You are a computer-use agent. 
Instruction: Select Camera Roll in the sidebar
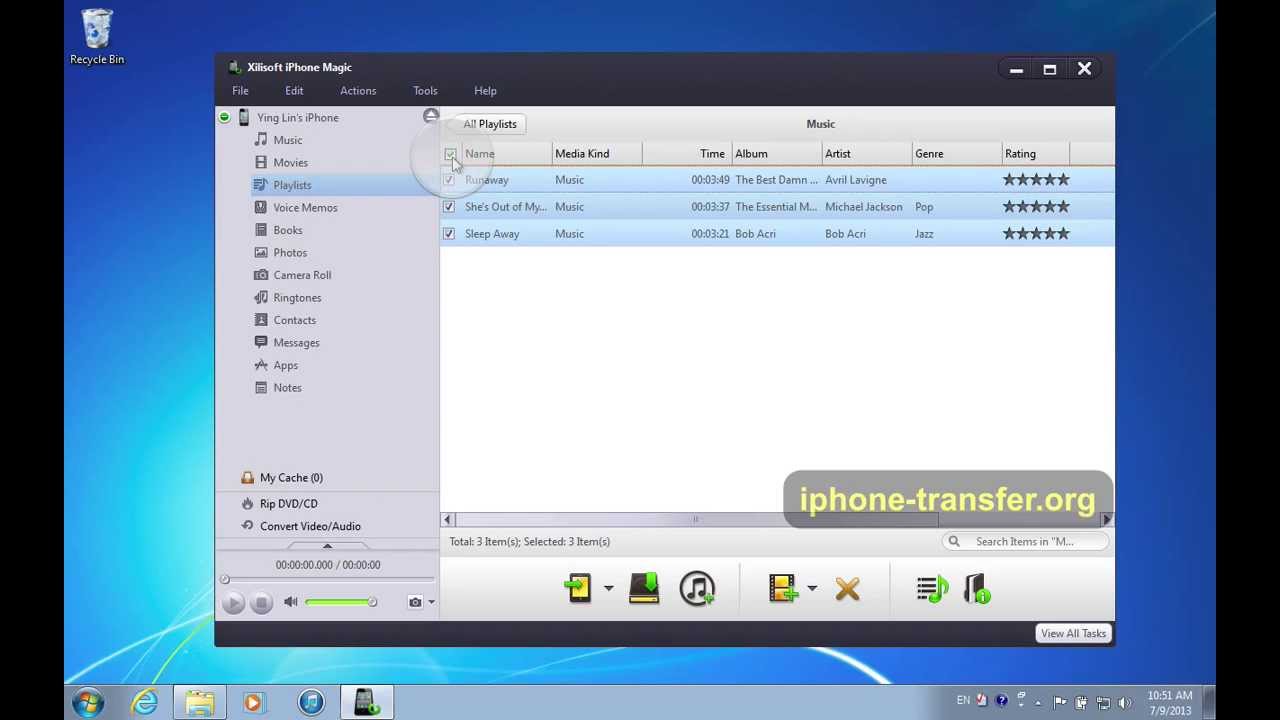(302, 275)
